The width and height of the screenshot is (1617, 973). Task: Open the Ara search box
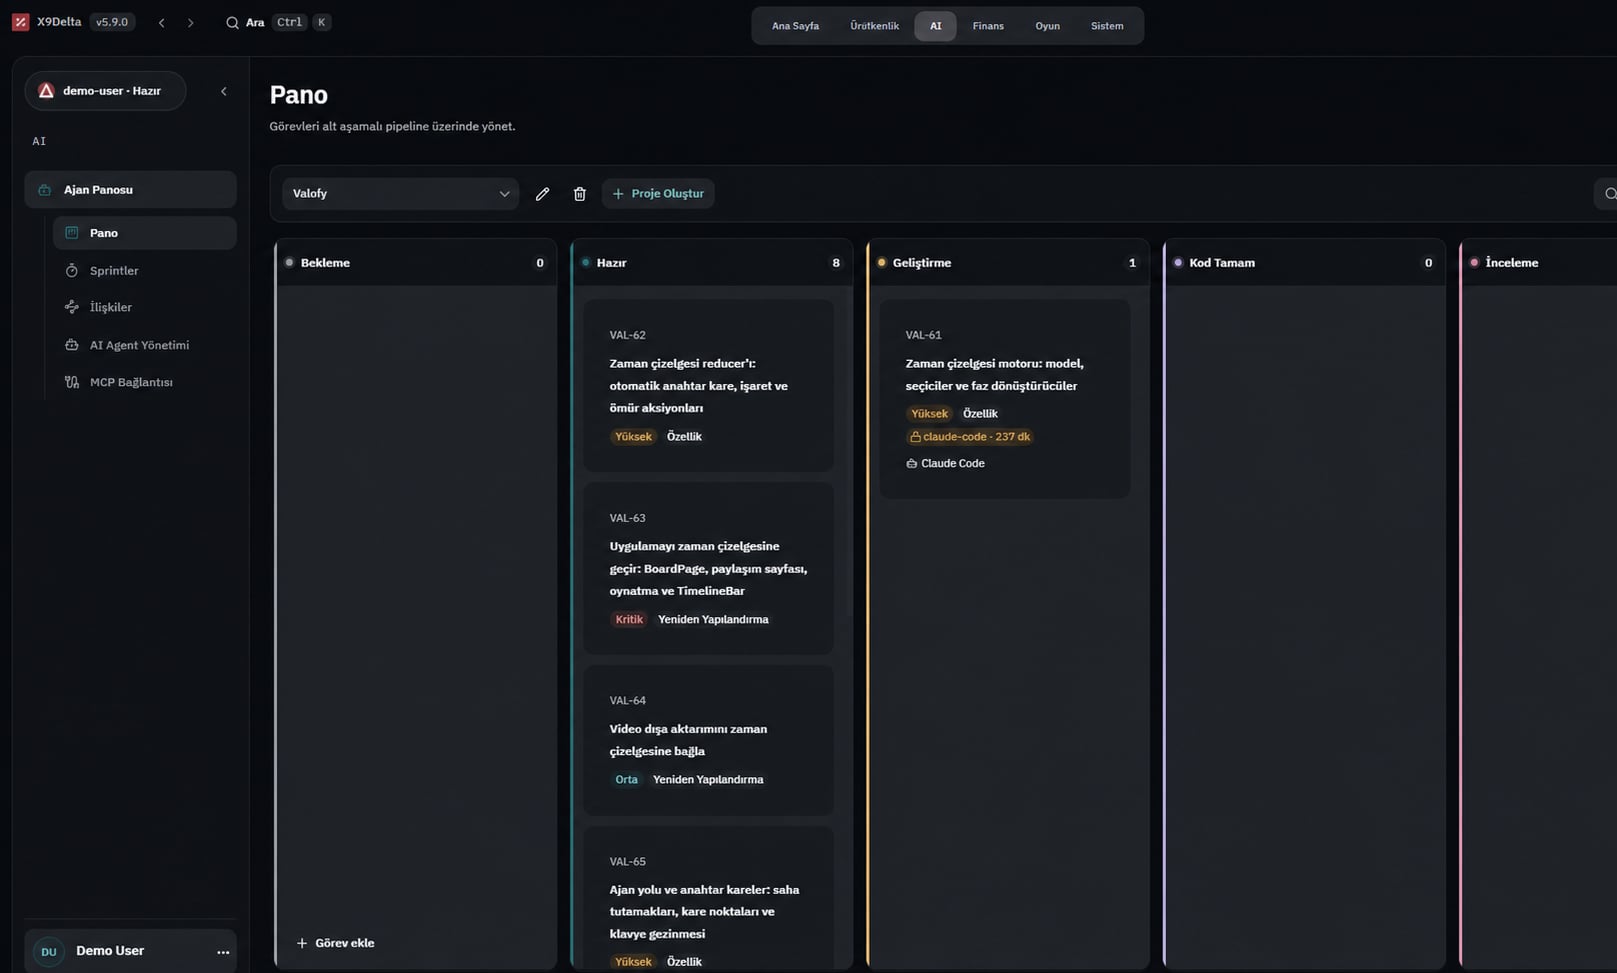(x=278, y=22)
